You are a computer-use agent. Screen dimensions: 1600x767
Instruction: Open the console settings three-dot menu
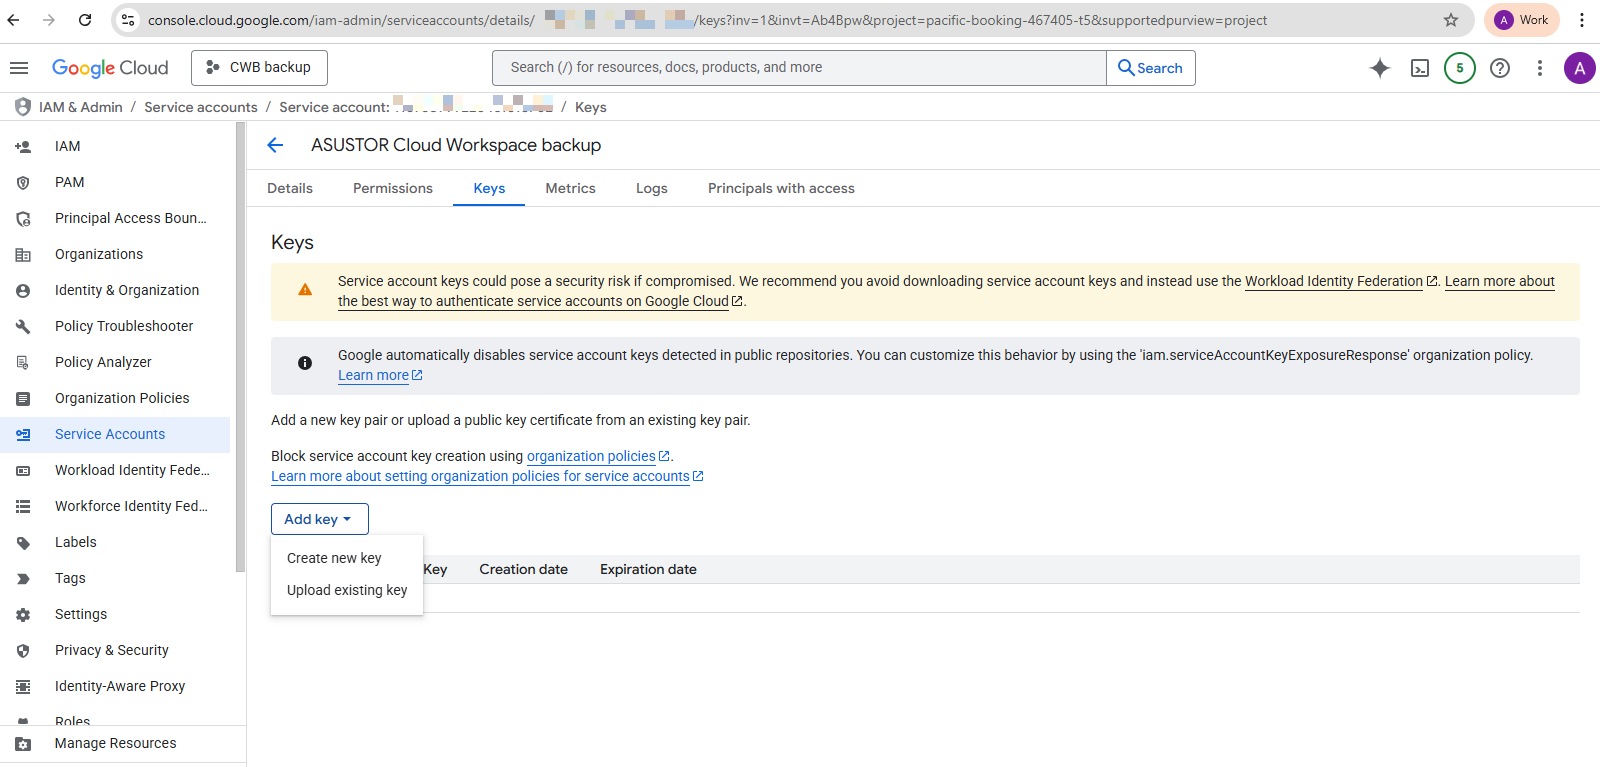1540,68
